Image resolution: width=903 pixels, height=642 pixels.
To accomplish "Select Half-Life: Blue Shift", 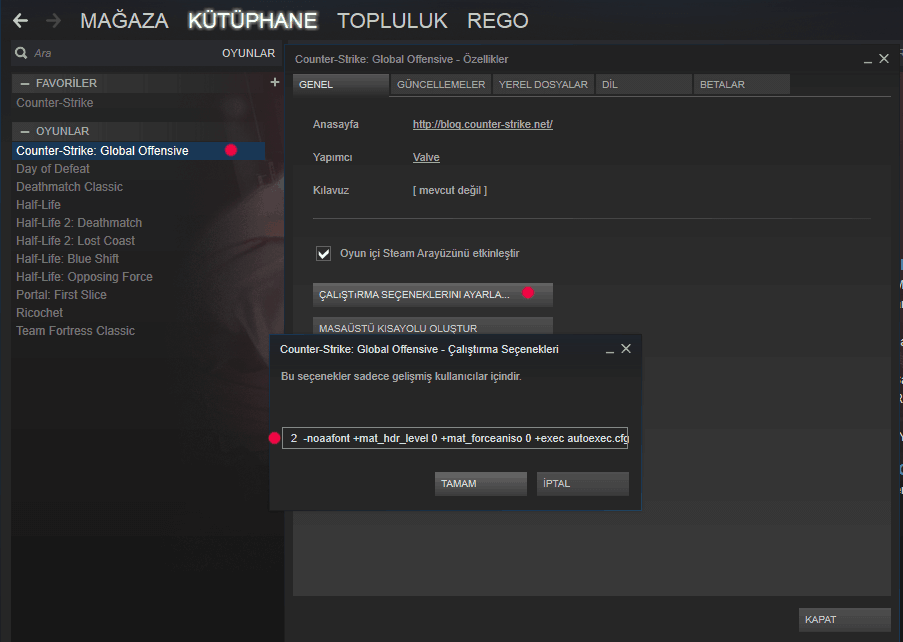I will point(67,259).
